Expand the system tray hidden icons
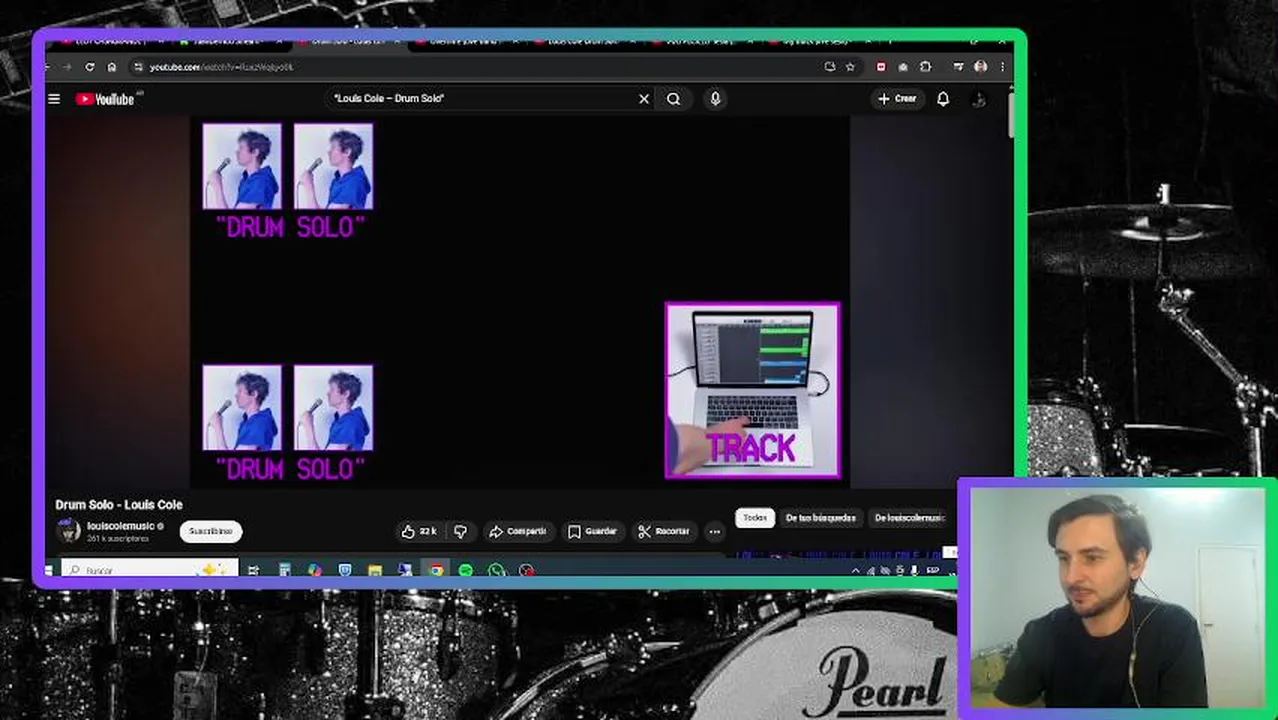This screenshot has width=1278, height=720. 855,571
